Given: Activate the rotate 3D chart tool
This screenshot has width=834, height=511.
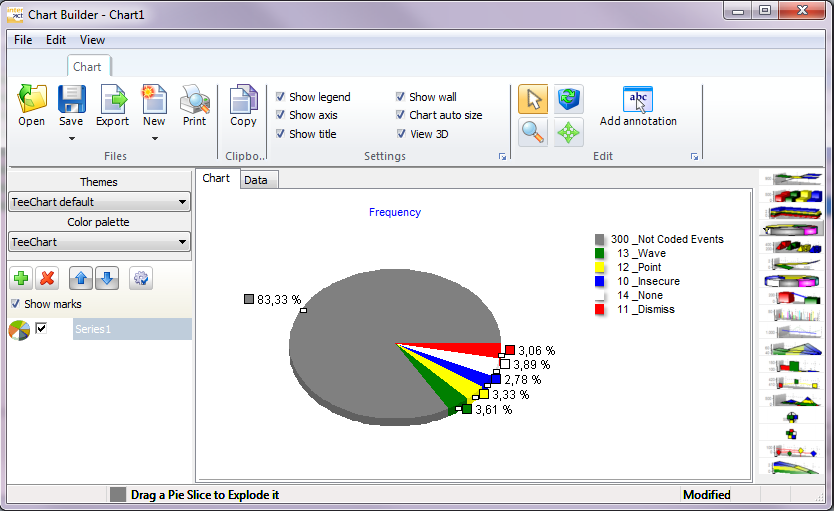Looking at the screenshot, I should tap(569, 99).
